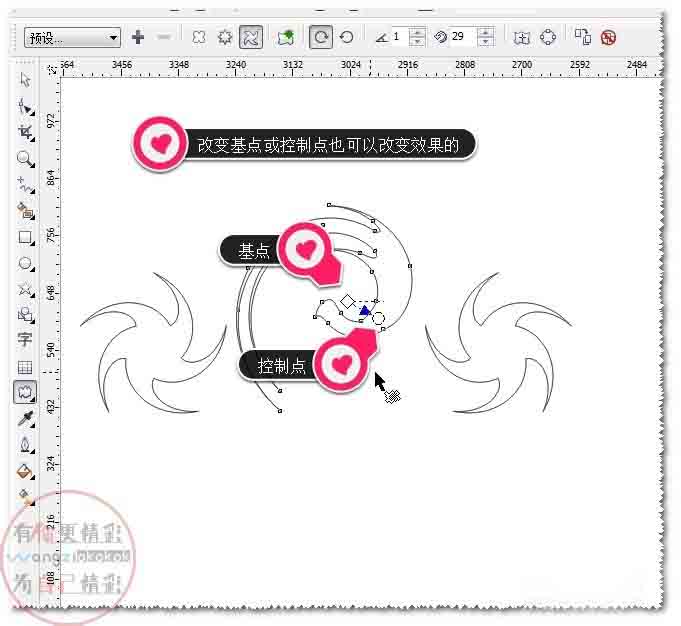Activate the Zoom magnifier tool
The height and width of the screenshot is (626, 681).
point(25,159)
